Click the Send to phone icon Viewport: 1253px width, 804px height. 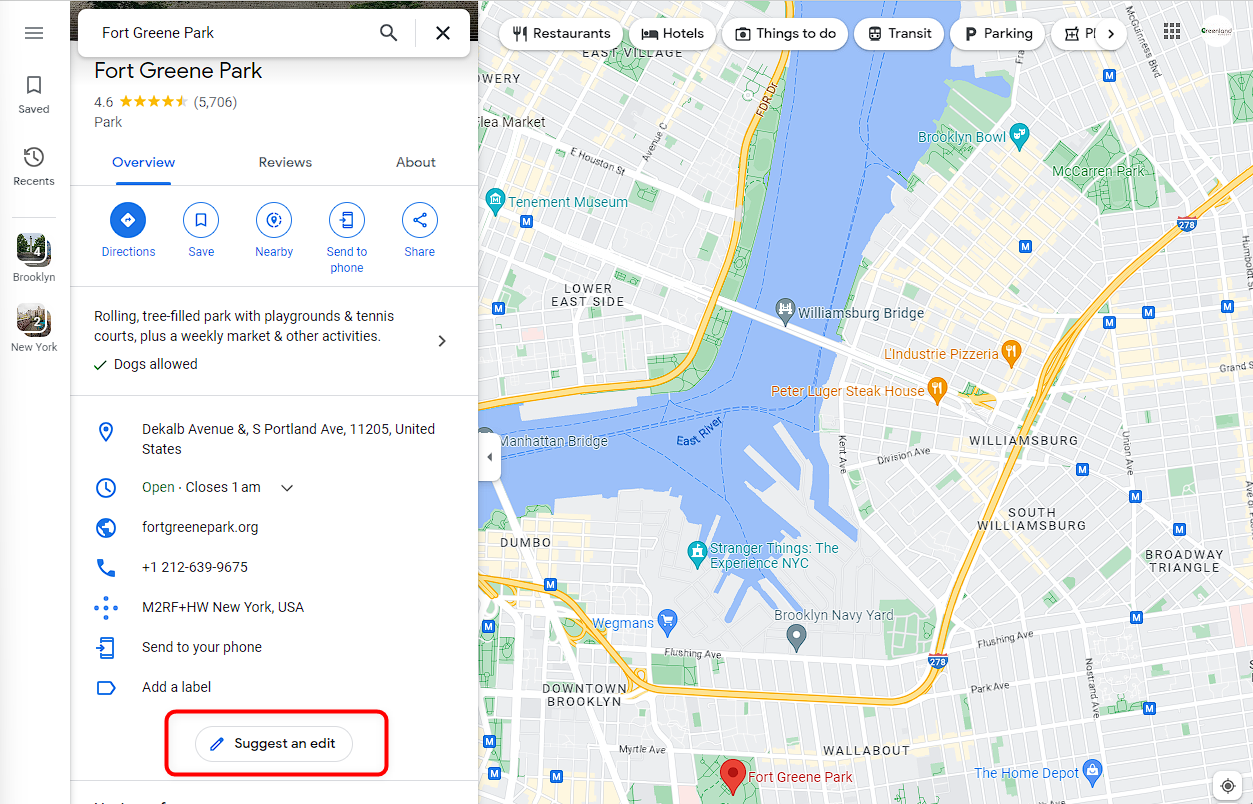coord(347,220)
